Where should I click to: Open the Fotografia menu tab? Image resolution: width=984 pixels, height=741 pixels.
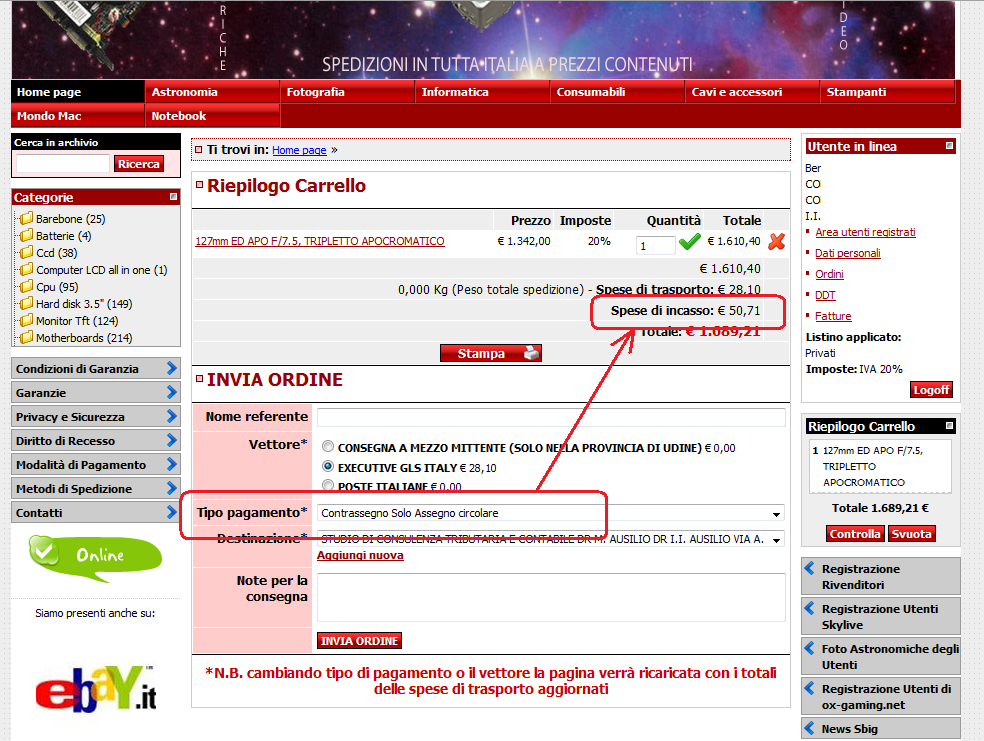click(x=347, y=92)
